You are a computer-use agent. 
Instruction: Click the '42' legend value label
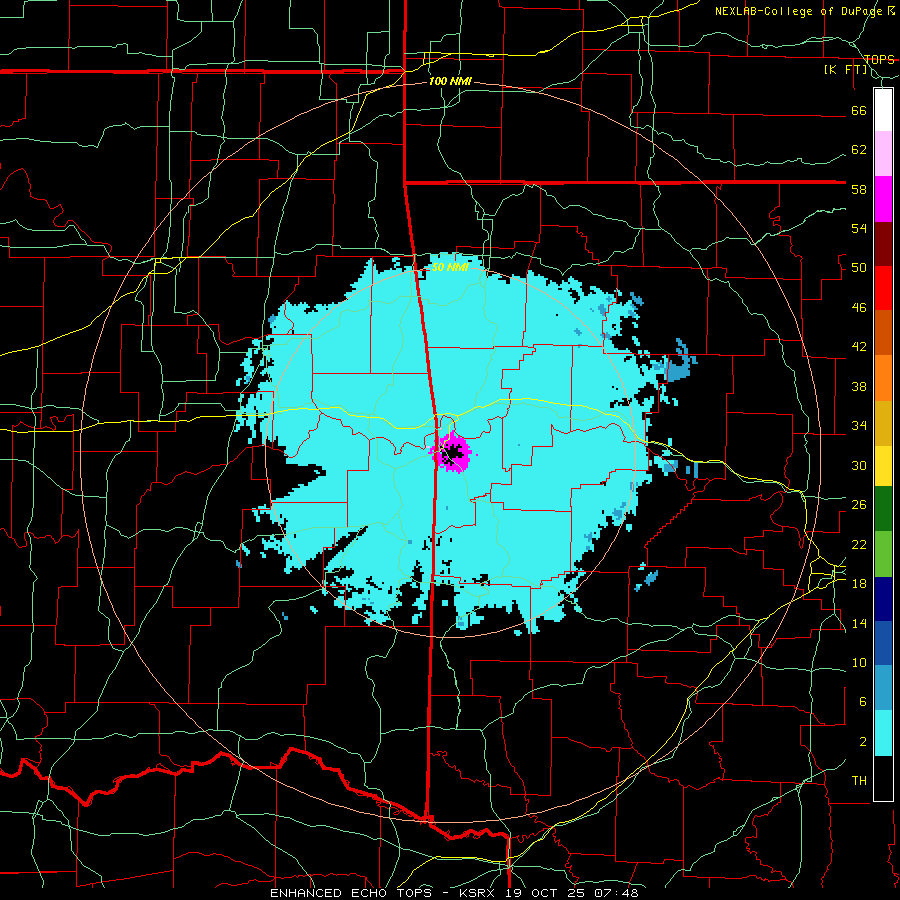point(859,347)
